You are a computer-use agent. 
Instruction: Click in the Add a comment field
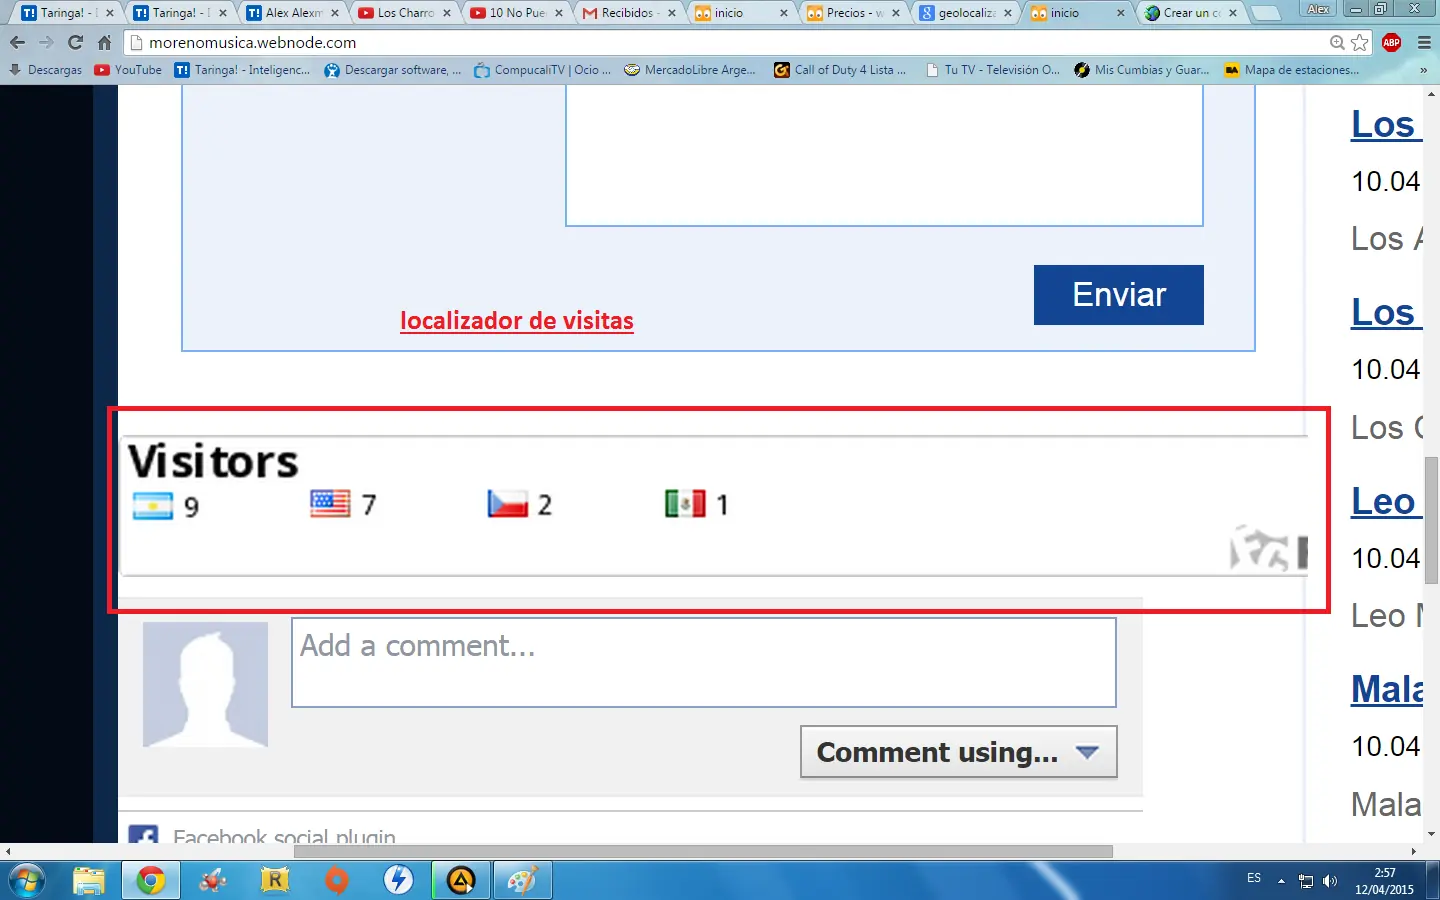point(704,662)
